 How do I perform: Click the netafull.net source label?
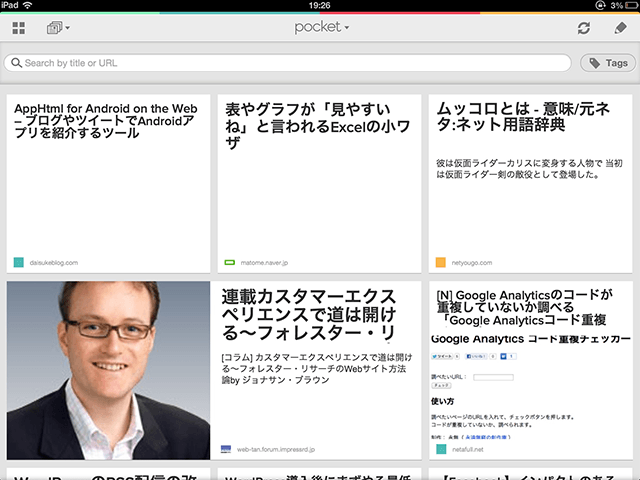(x=467, y=449)
